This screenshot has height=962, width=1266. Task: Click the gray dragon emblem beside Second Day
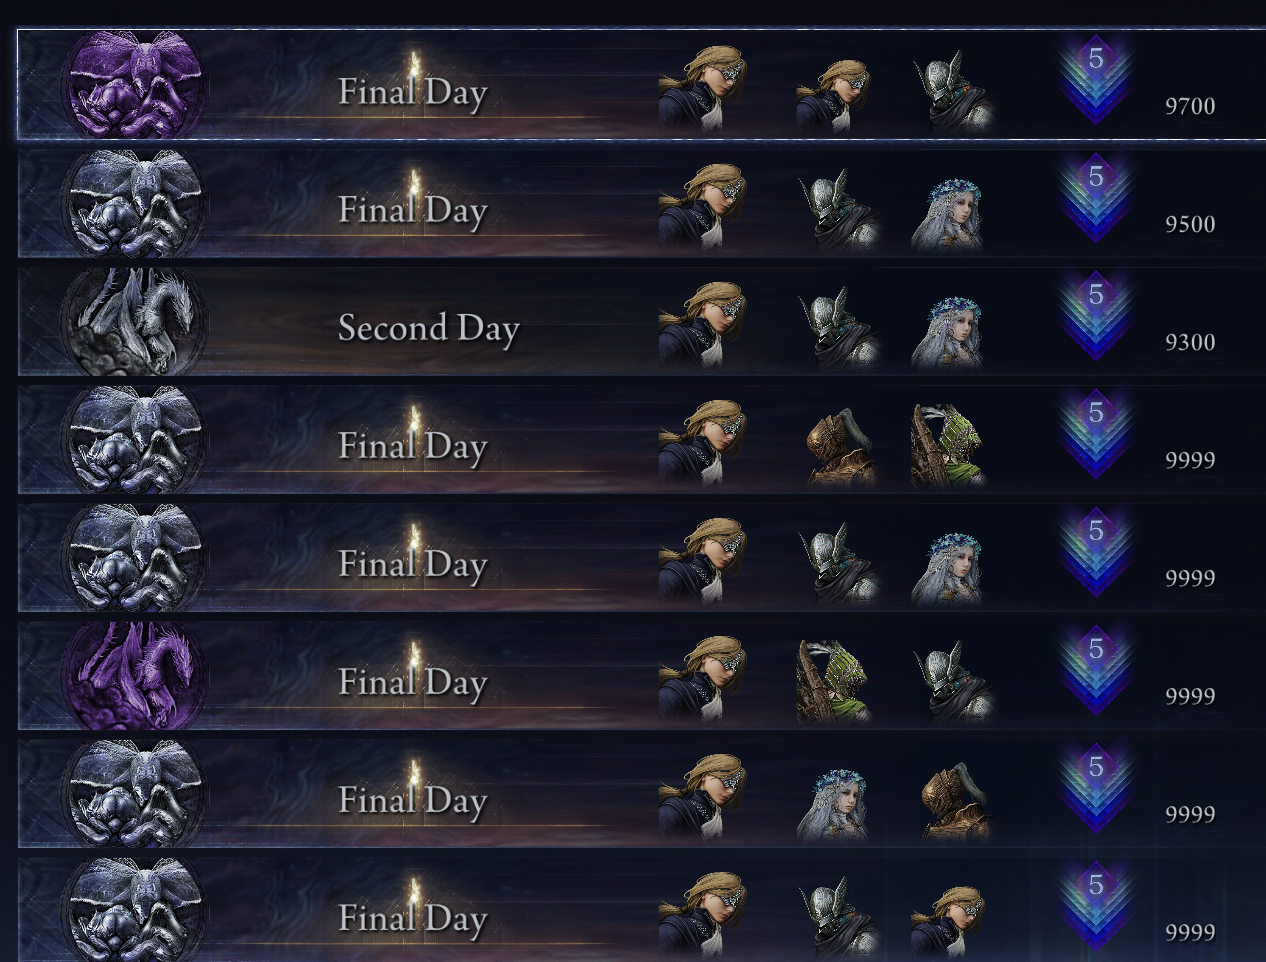(x=133, y=321)
